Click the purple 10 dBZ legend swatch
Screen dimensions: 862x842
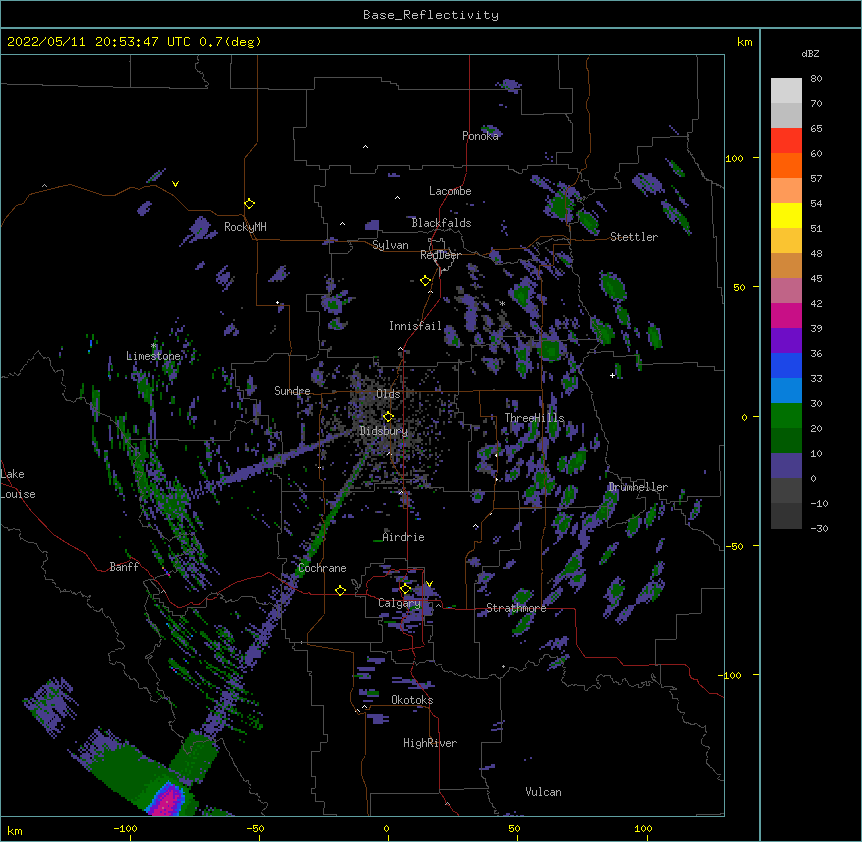click(786, 466)
